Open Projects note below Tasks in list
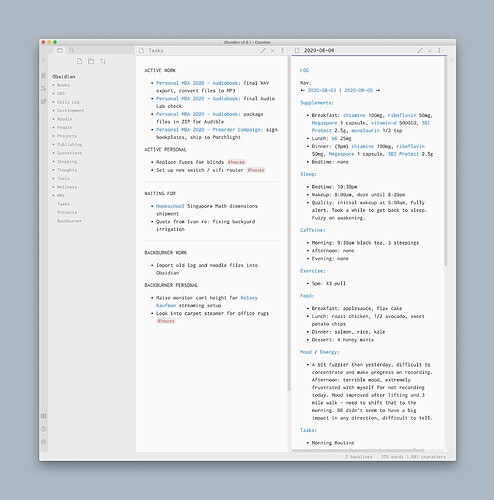This screenshot has width=494, height=500. [67, 212]
